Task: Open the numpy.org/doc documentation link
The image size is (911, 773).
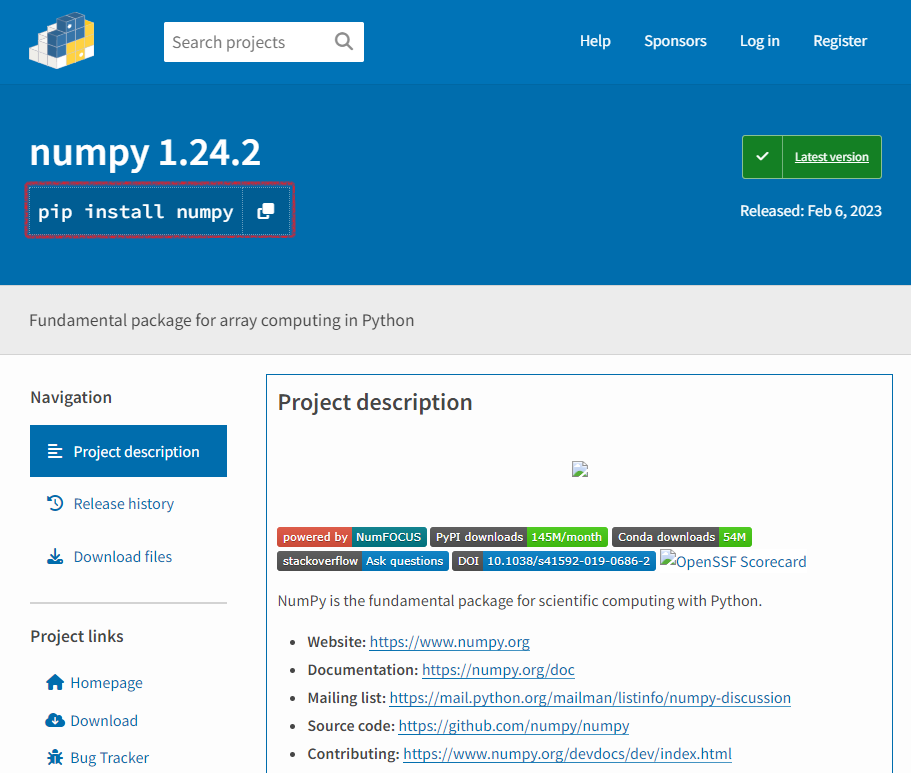Action: 498,670
